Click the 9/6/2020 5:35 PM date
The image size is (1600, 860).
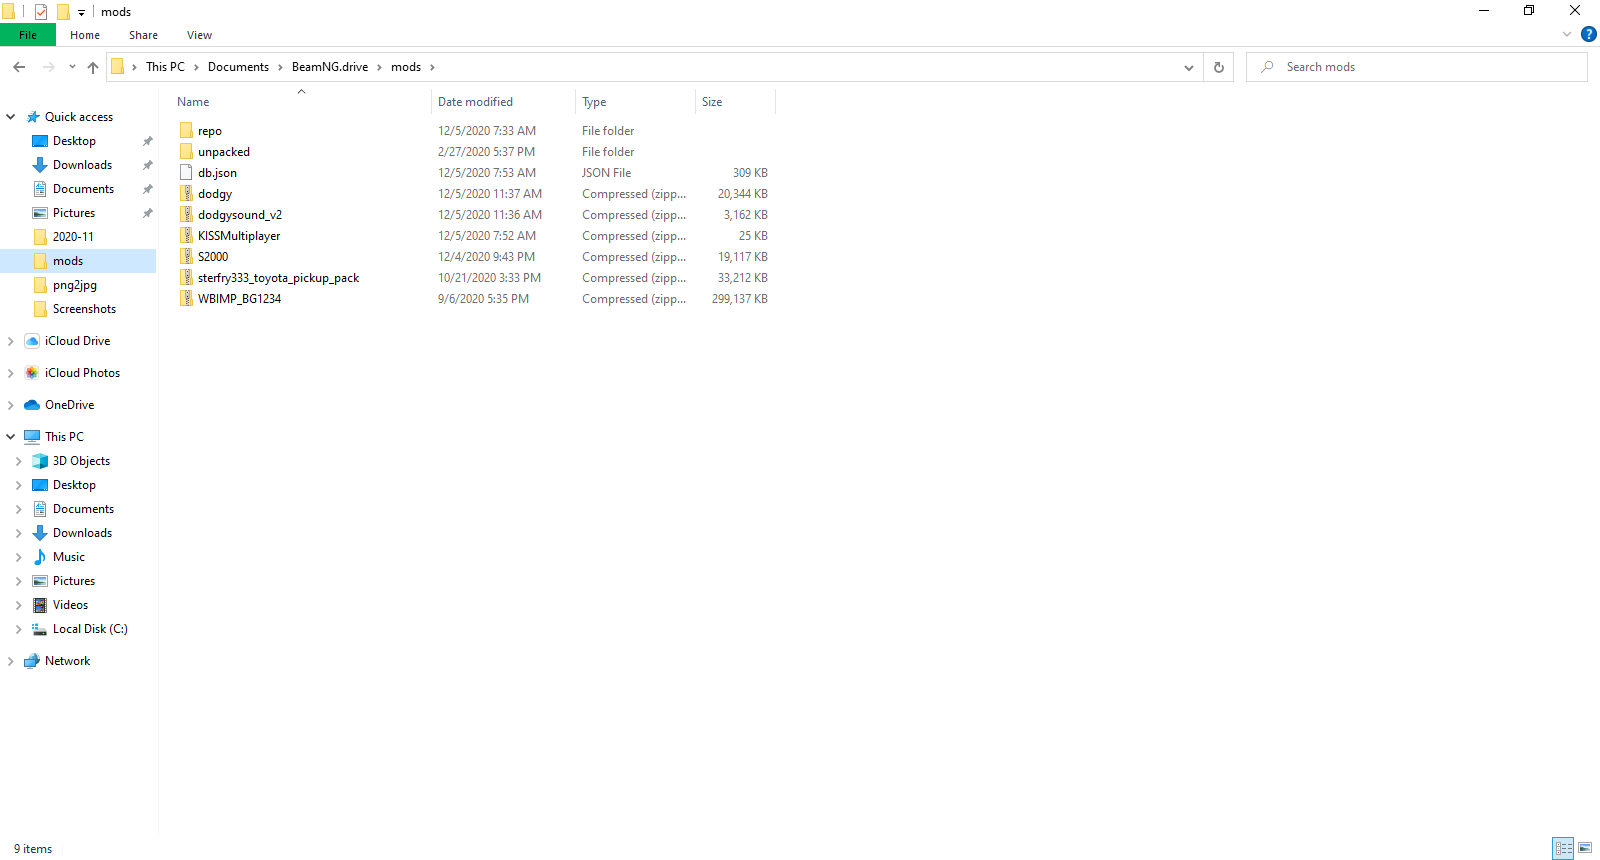(483, 299)
